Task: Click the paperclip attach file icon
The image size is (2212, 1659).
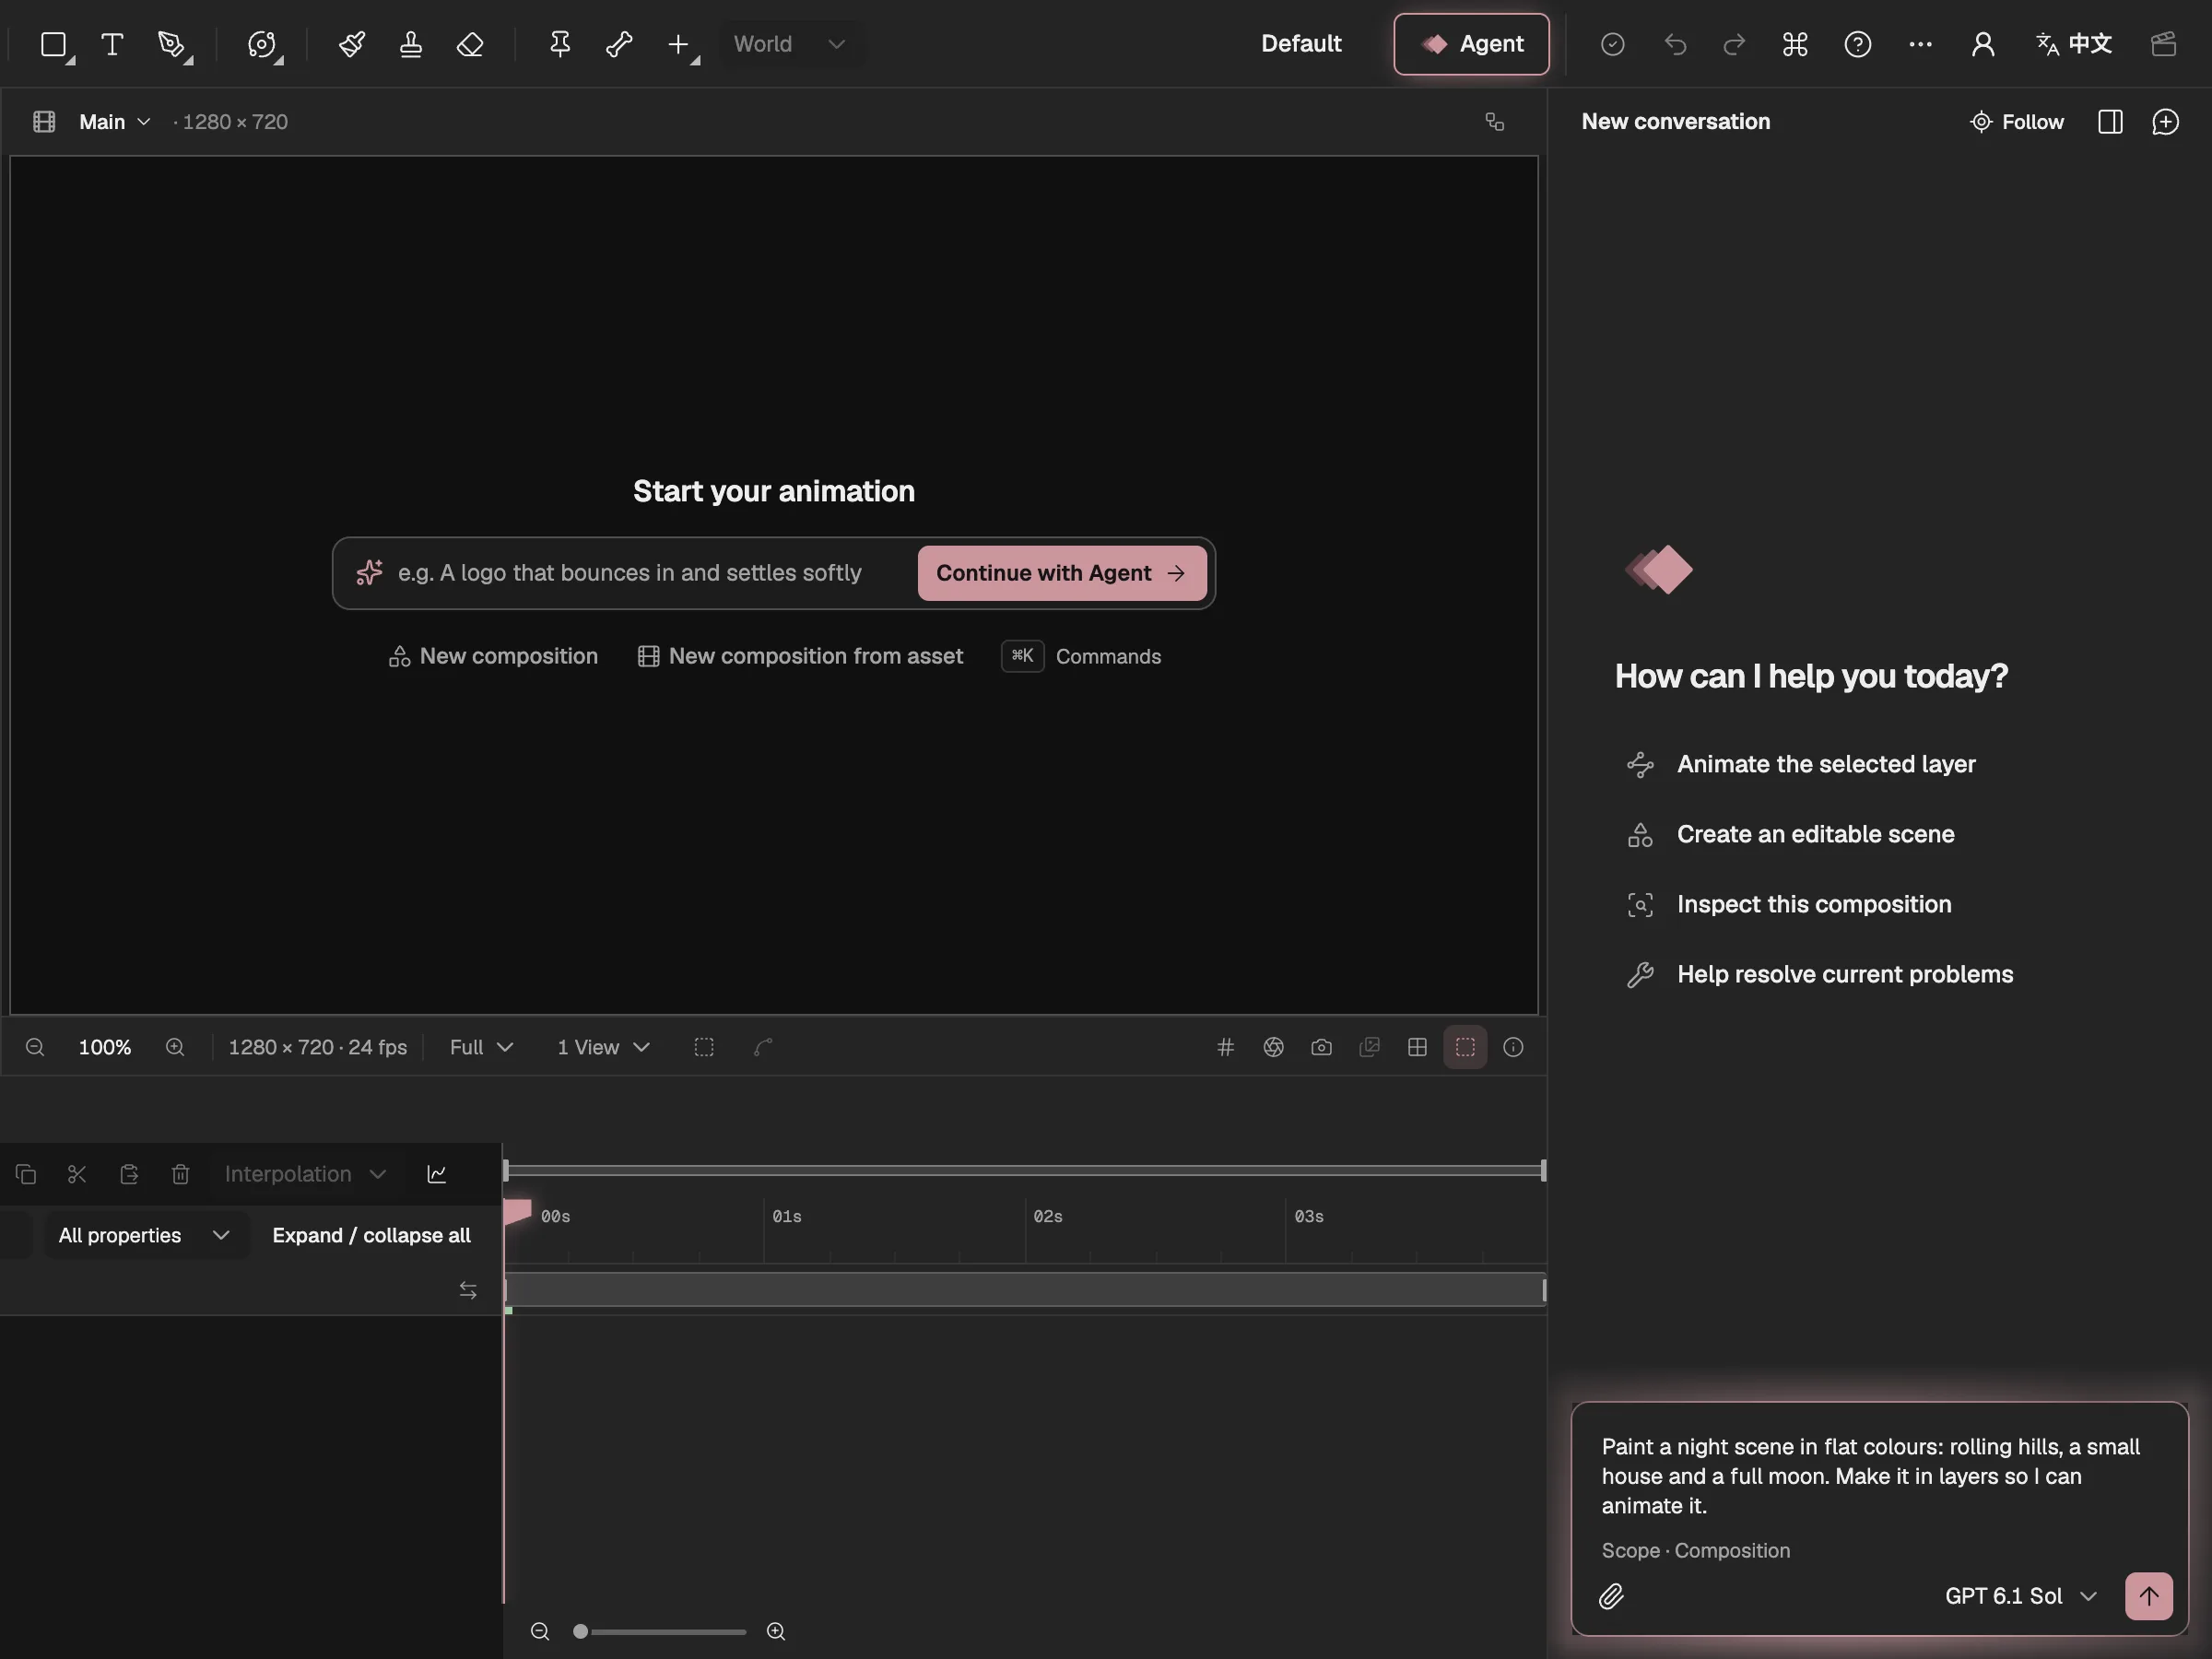Action: click(1611, 1597)
